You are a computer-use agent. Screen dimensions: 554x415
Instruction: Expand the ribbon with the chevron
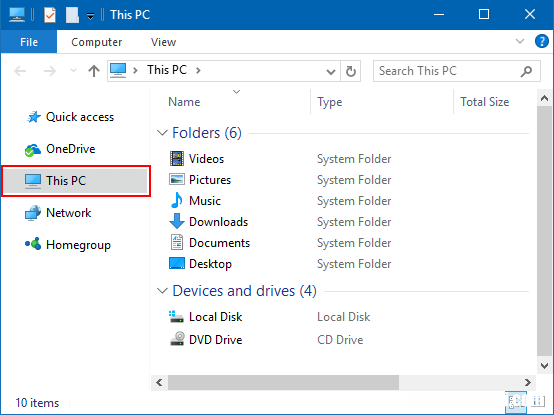point(520,41)
